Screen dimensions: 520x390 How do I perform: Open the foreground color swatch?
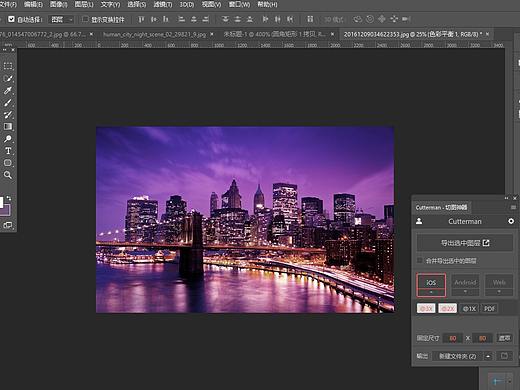coord(1,202)
